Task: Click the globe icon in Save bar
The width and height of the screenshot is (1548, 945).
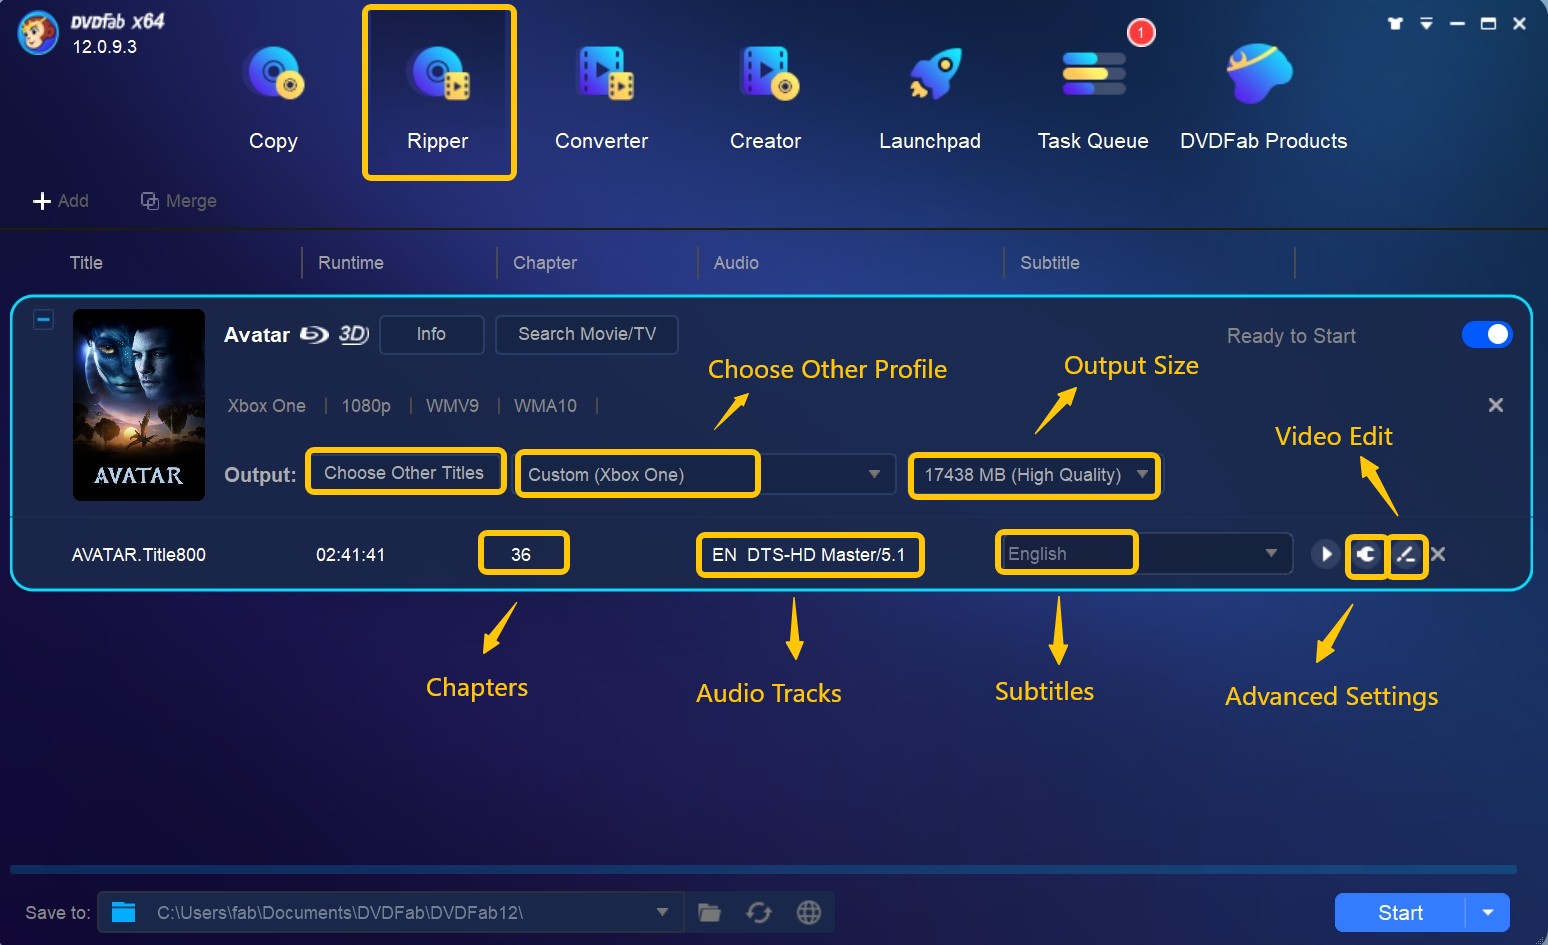Action: pyautogui.click(x=808, y=912)
